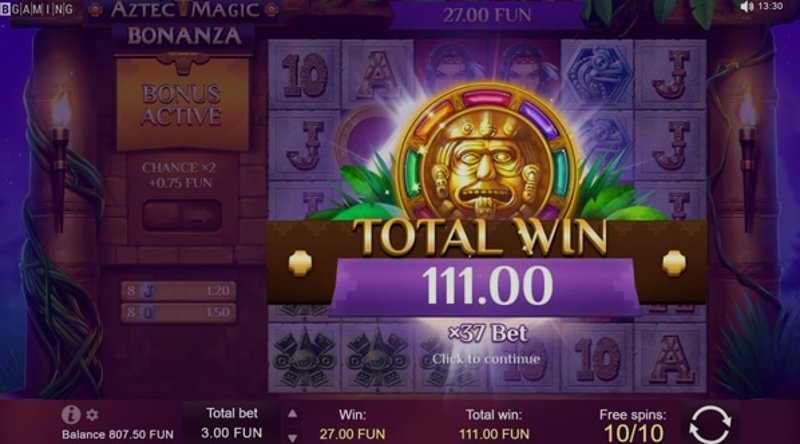The image size is (800, 444).
Task: Increase total bet with up arrow
Action: [292, 414]
